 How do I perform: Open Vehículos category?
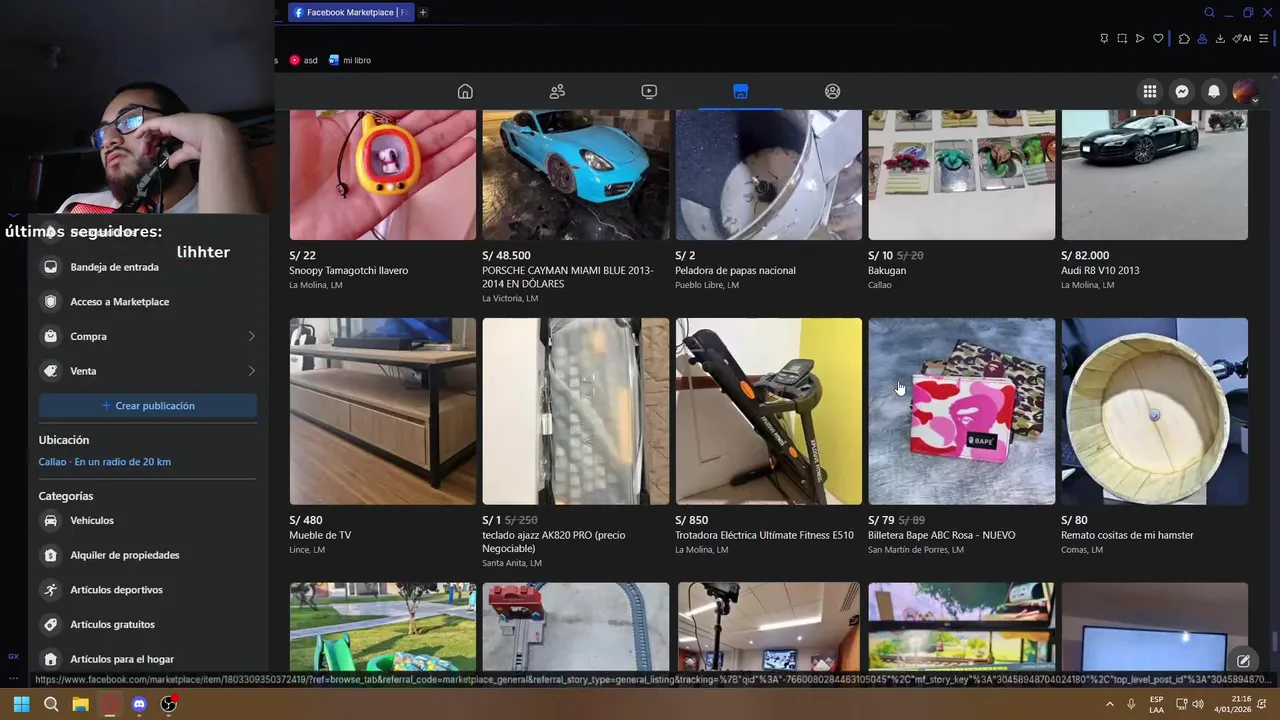(x=148, y=520)
